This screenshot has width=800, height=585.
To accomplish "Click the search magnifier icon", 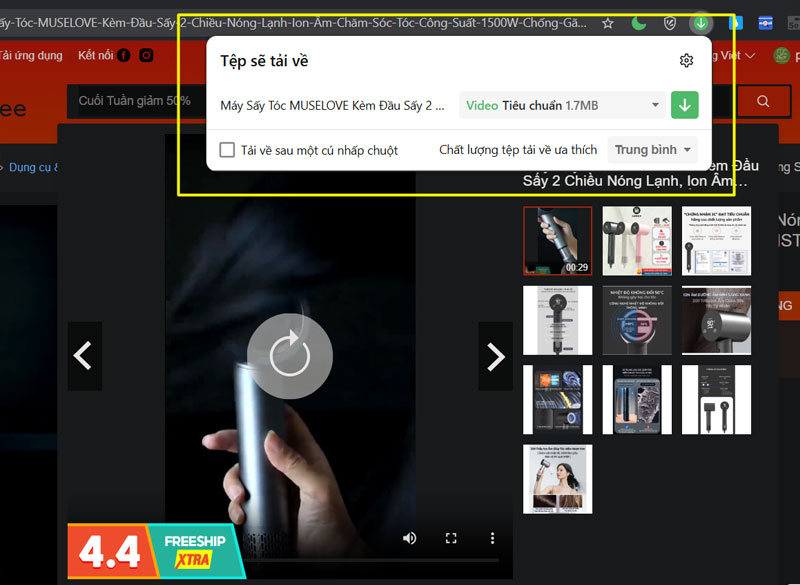I will [x=763, y=101].
